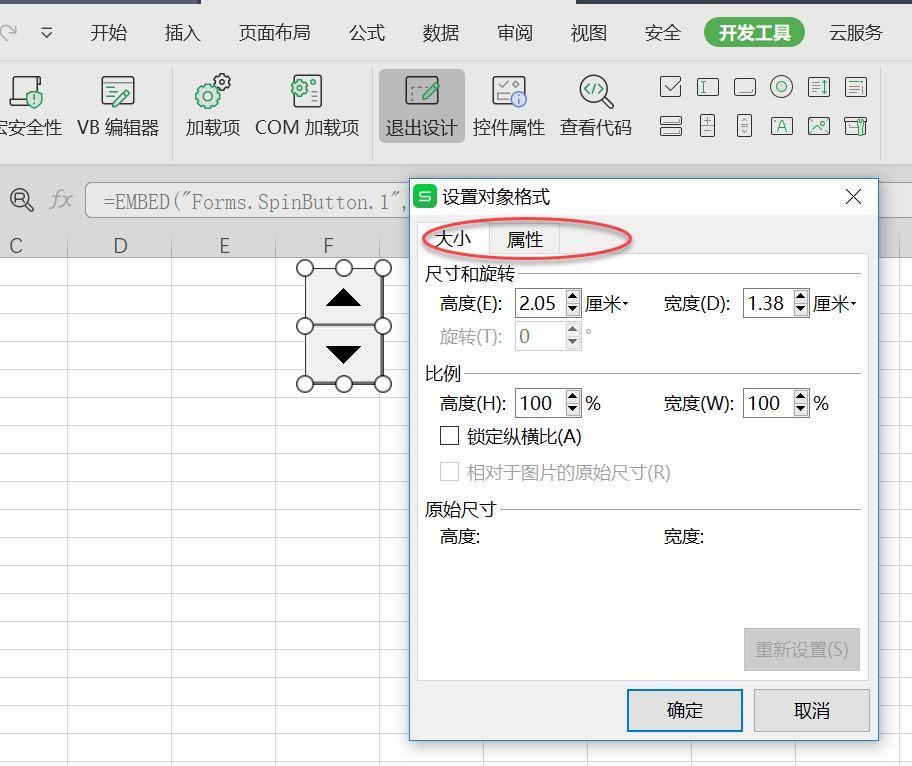Click the 宽度(W) percent field
912x766 pixels.
[x=768, y=403]
